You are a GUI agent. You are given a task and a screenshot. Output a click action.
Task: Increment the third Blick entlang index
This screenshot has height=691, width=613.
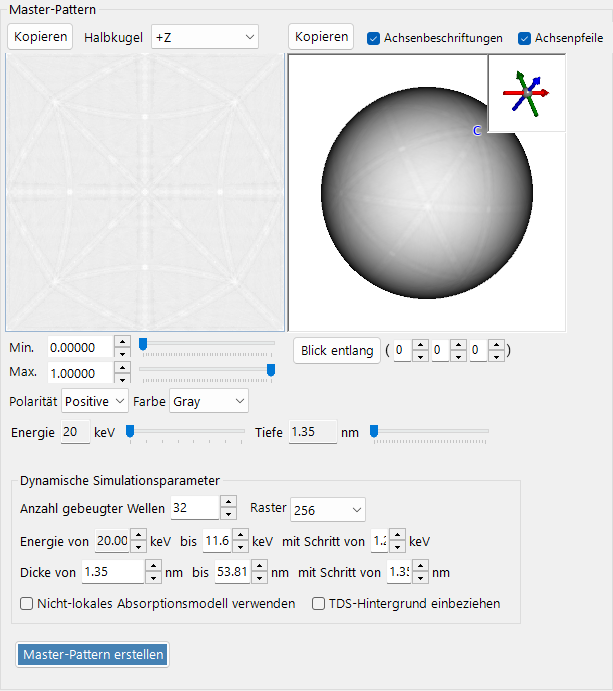pyautogui.click(x=497, y=345)
